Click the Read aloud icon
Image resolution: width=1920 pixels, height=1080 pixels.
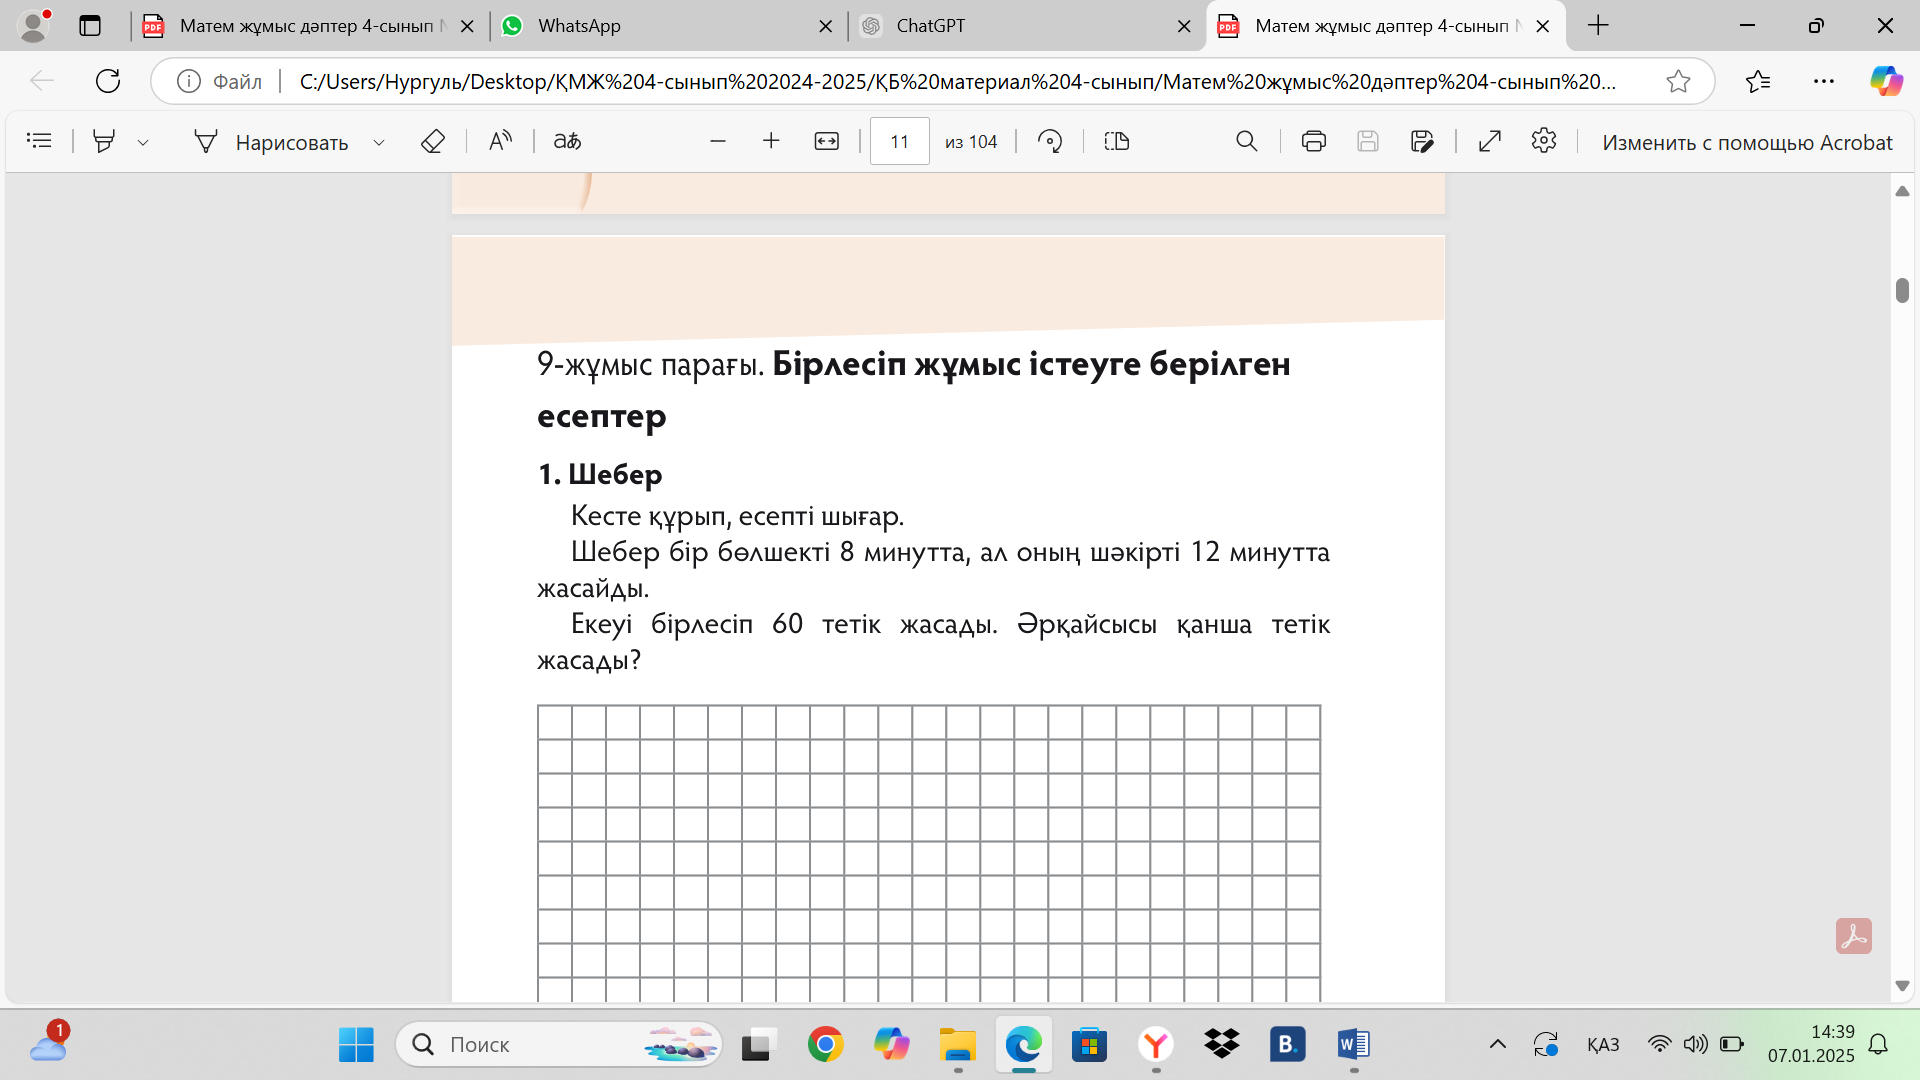click(500, 141)
